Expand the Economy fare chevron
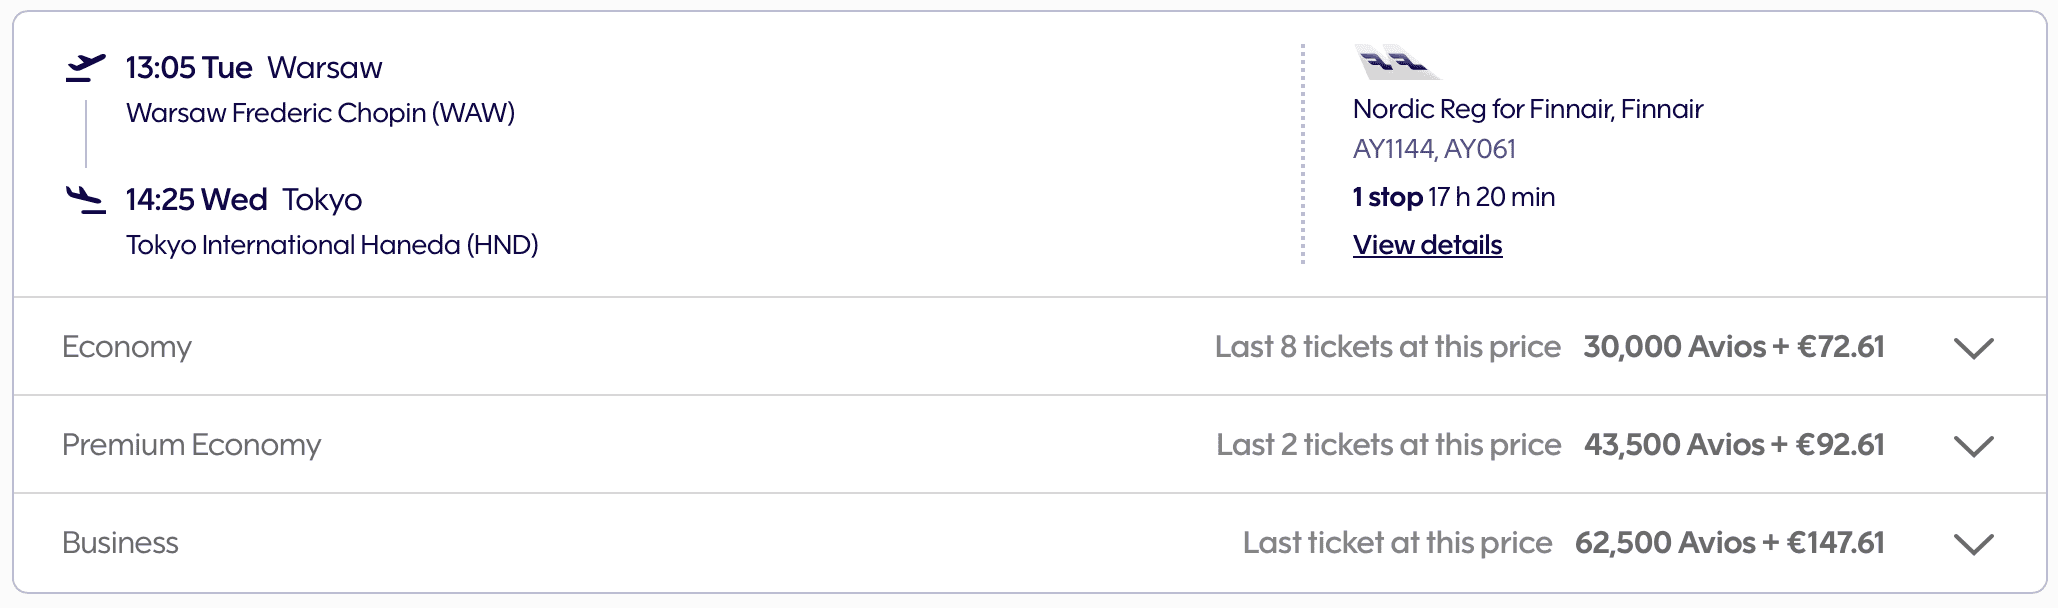The height and width of the screenshot is (608, 2058). click(x=1973, y=348)
